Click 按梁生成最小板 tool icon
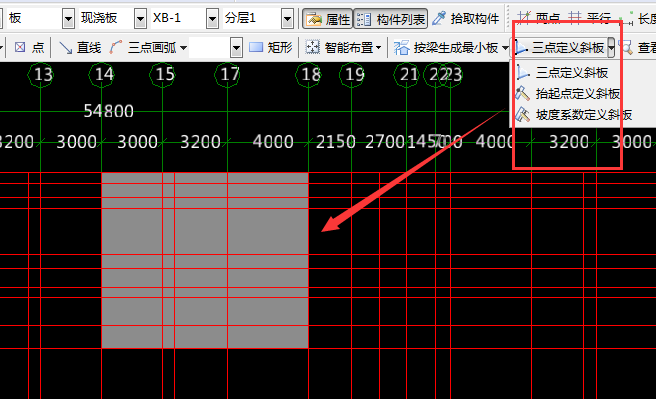This screenshot has width=656, height=399. pos(401,48)
